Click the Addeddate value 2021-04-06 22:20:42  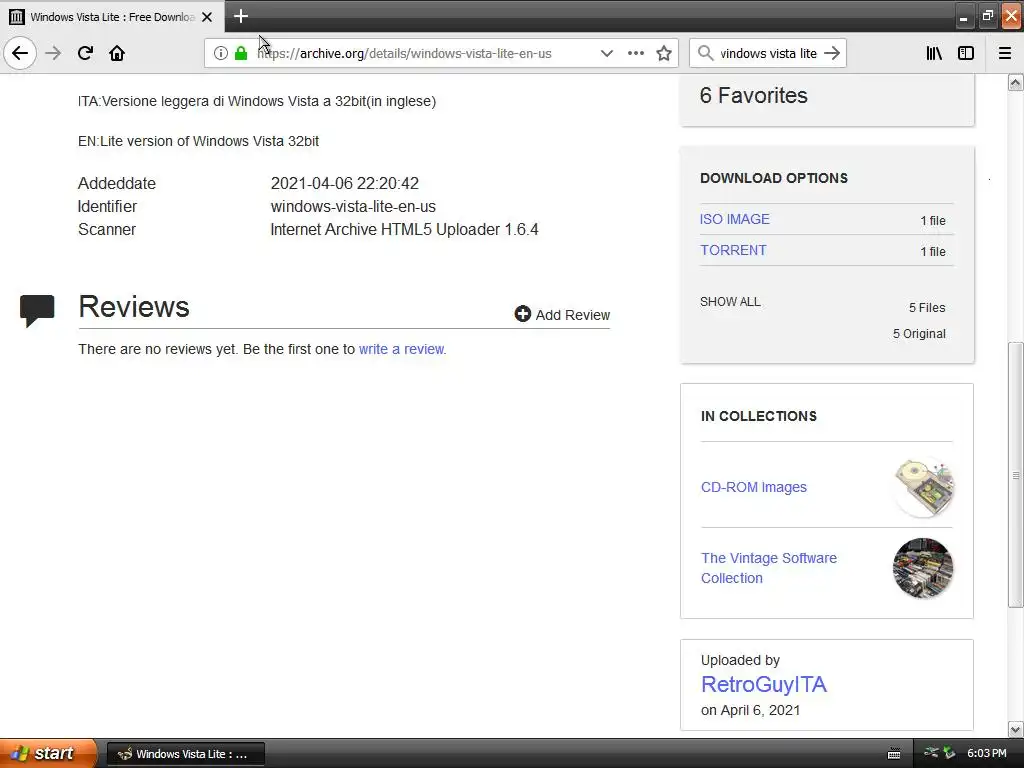click(x=345, y=184)
